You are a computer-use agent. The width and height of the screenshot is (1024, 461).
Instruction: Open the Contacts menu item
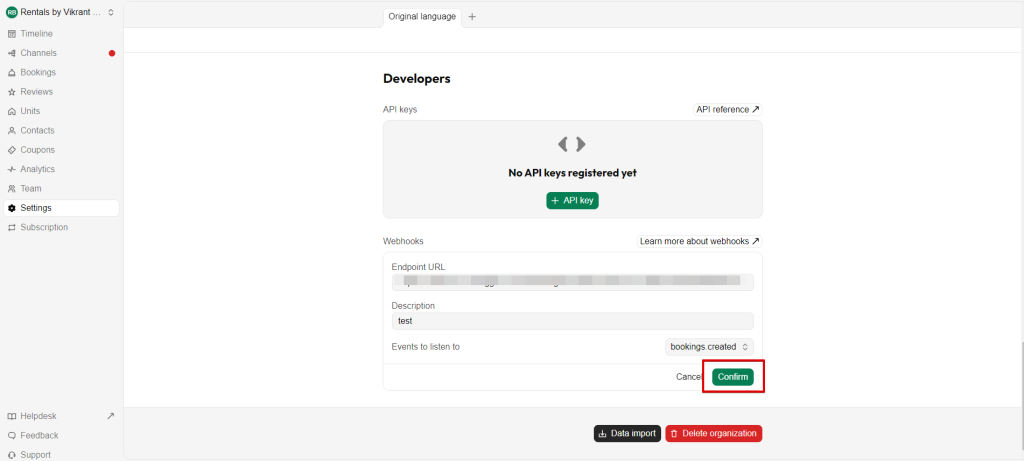[x=37, y=131]
